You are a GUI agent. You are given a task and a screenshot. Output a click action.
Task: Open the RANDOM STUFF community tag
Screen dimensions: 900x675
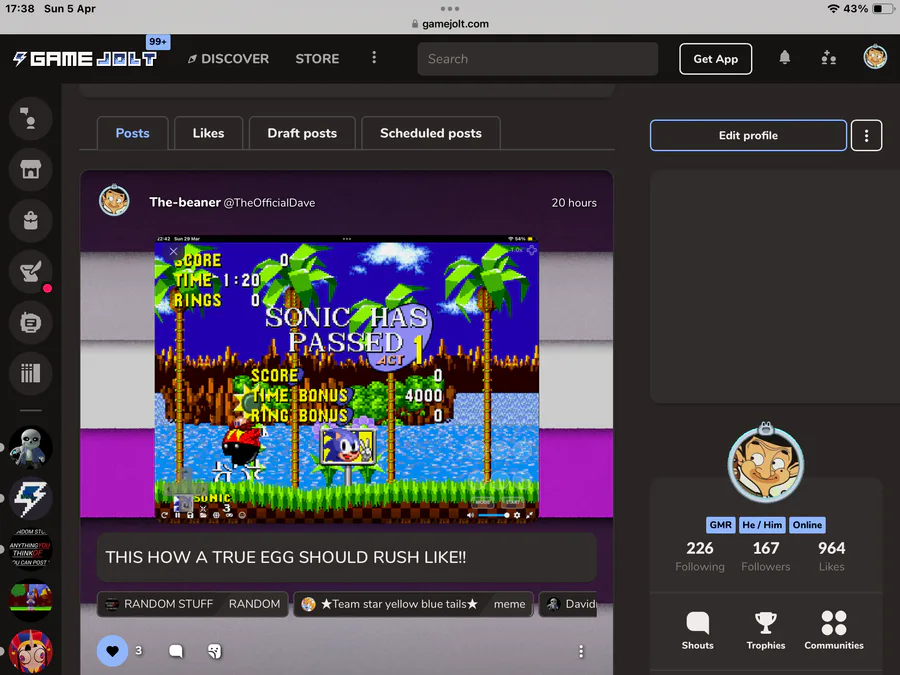(x=160, y=604)
